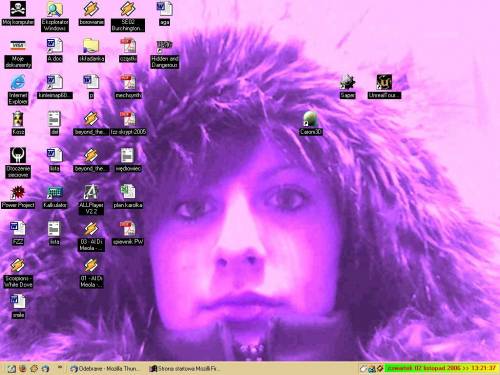The width and height of the screenshot is (500, 375).
Task: Open the śpiewnik PW PDF file
Action: [x=128, y=229]
